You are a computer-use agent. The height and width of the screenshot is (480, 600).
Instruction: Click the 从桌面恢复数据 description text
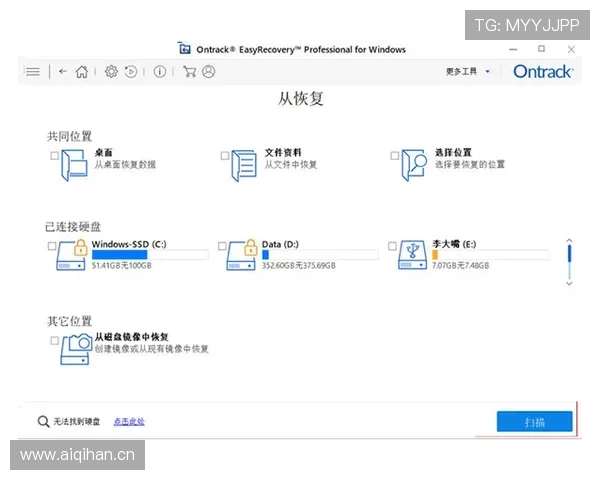point(125,165)
